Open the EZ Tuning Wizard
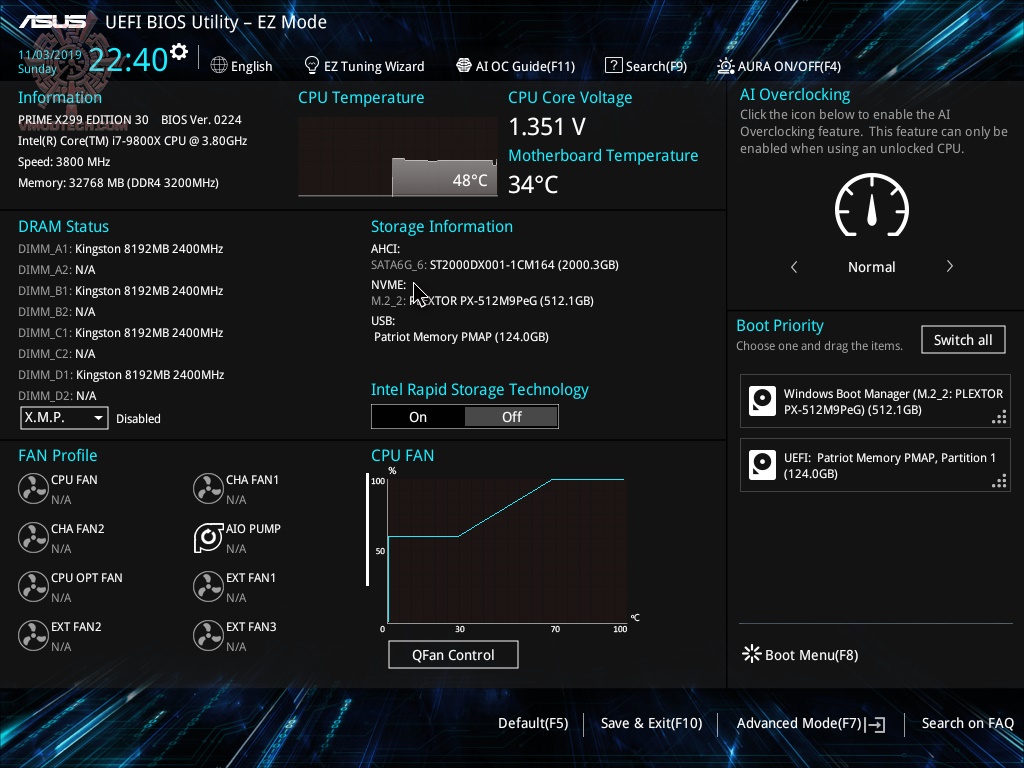The image size is (1024, 768). tap(364, 65)
